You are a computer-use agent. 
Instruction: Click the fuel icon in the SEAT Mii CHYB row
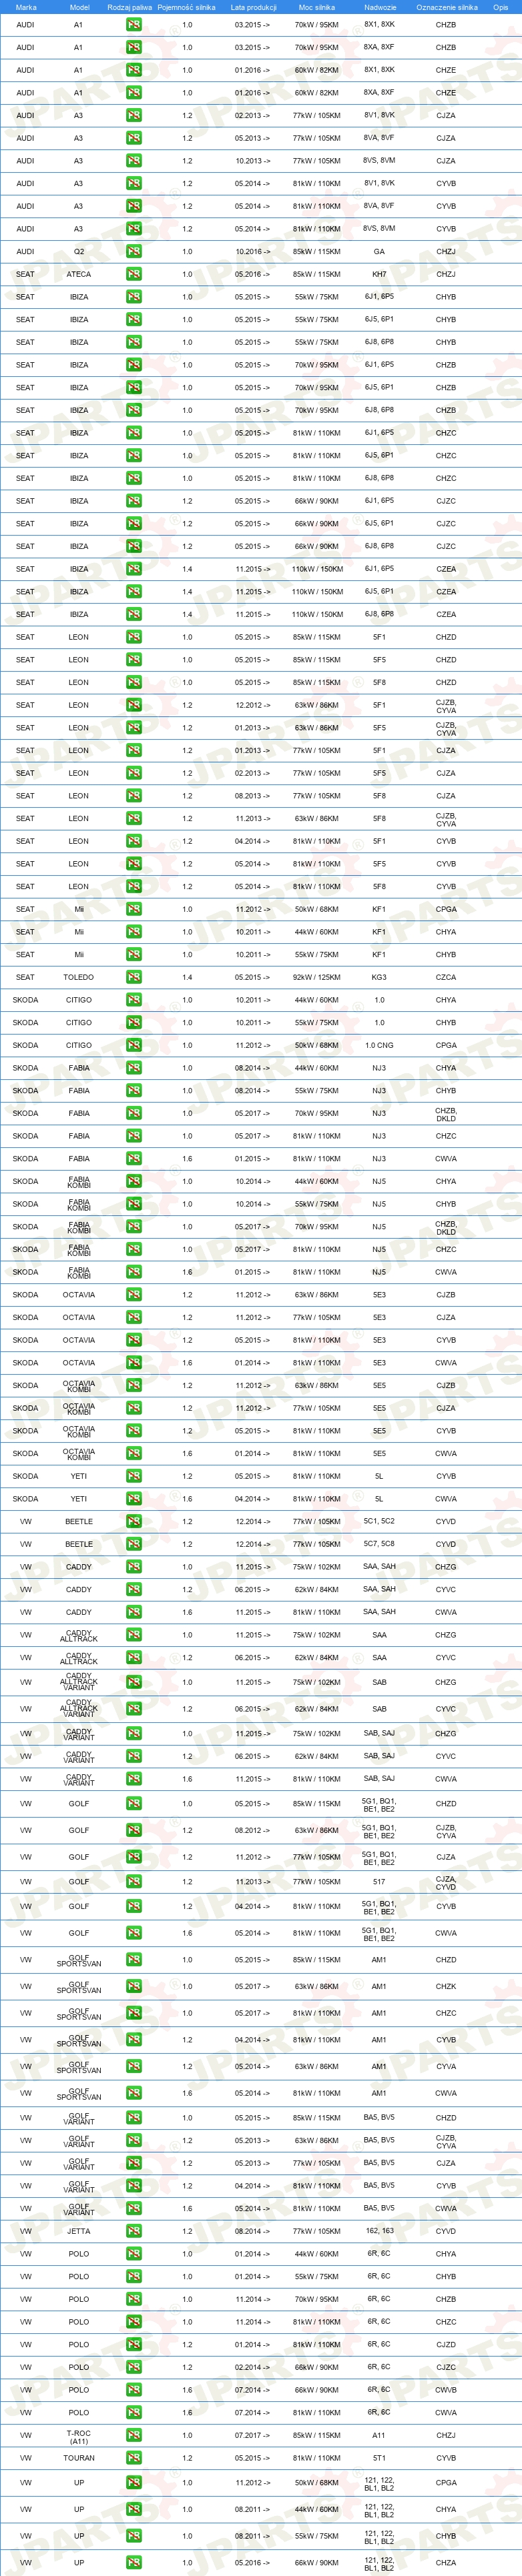[x=133, y=954]
